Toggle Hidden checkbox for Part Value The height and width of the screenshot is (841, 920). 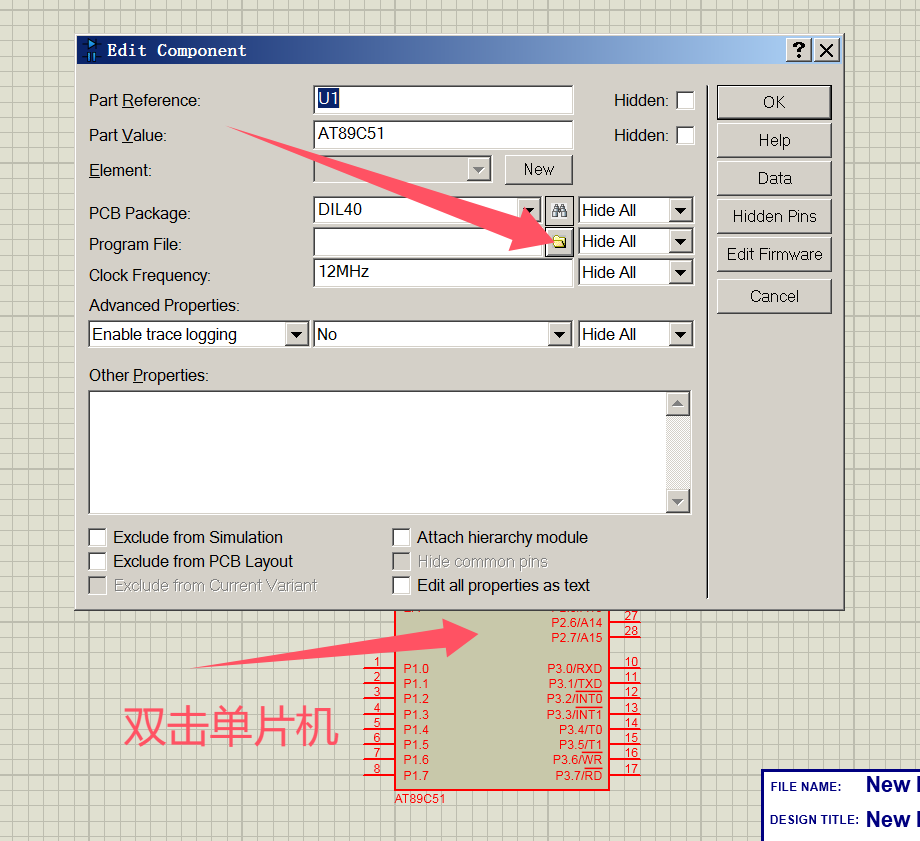pos(685,135)
